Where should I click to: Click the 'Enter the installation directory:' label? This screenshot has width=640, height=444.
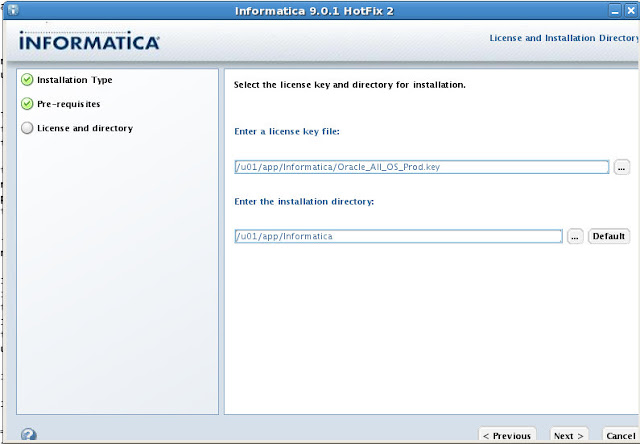[x=304, y=202]
